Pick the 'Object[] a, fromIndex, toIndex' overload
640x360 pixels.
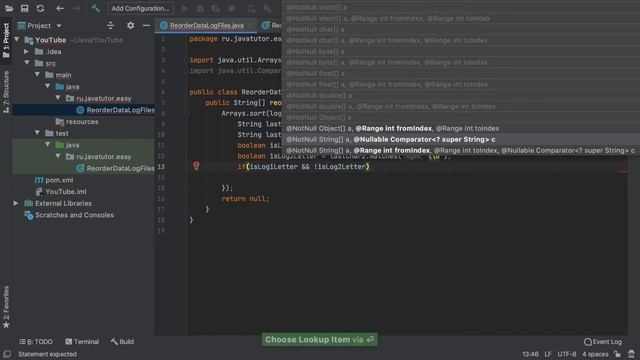click(461, 128)
